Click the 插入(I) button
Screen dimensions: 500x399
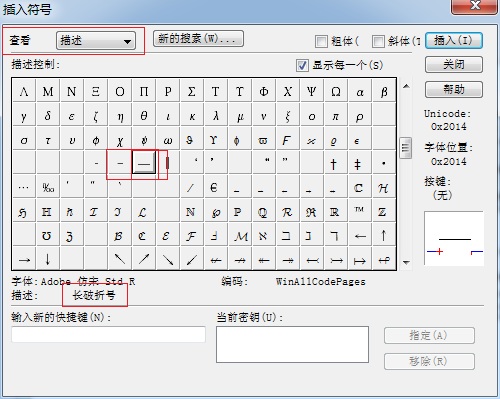pos(454,41)
